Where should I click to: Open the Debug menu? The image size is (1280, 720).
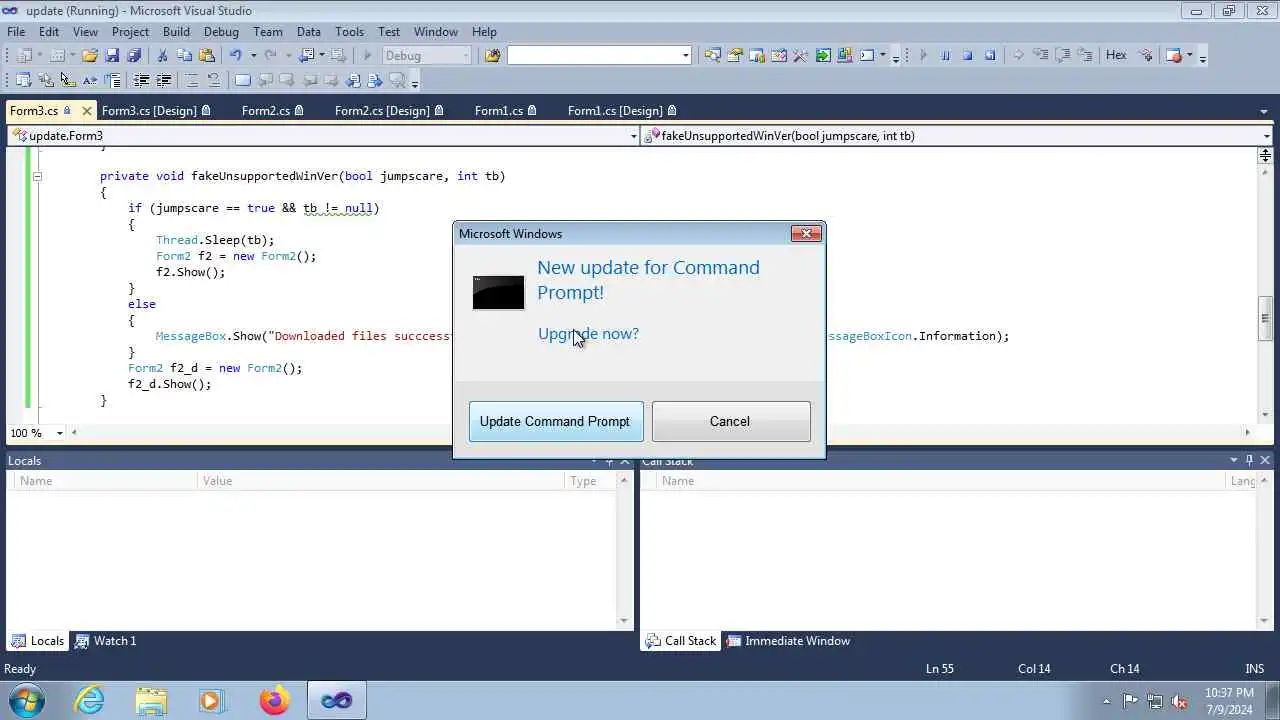click(221, 32)
